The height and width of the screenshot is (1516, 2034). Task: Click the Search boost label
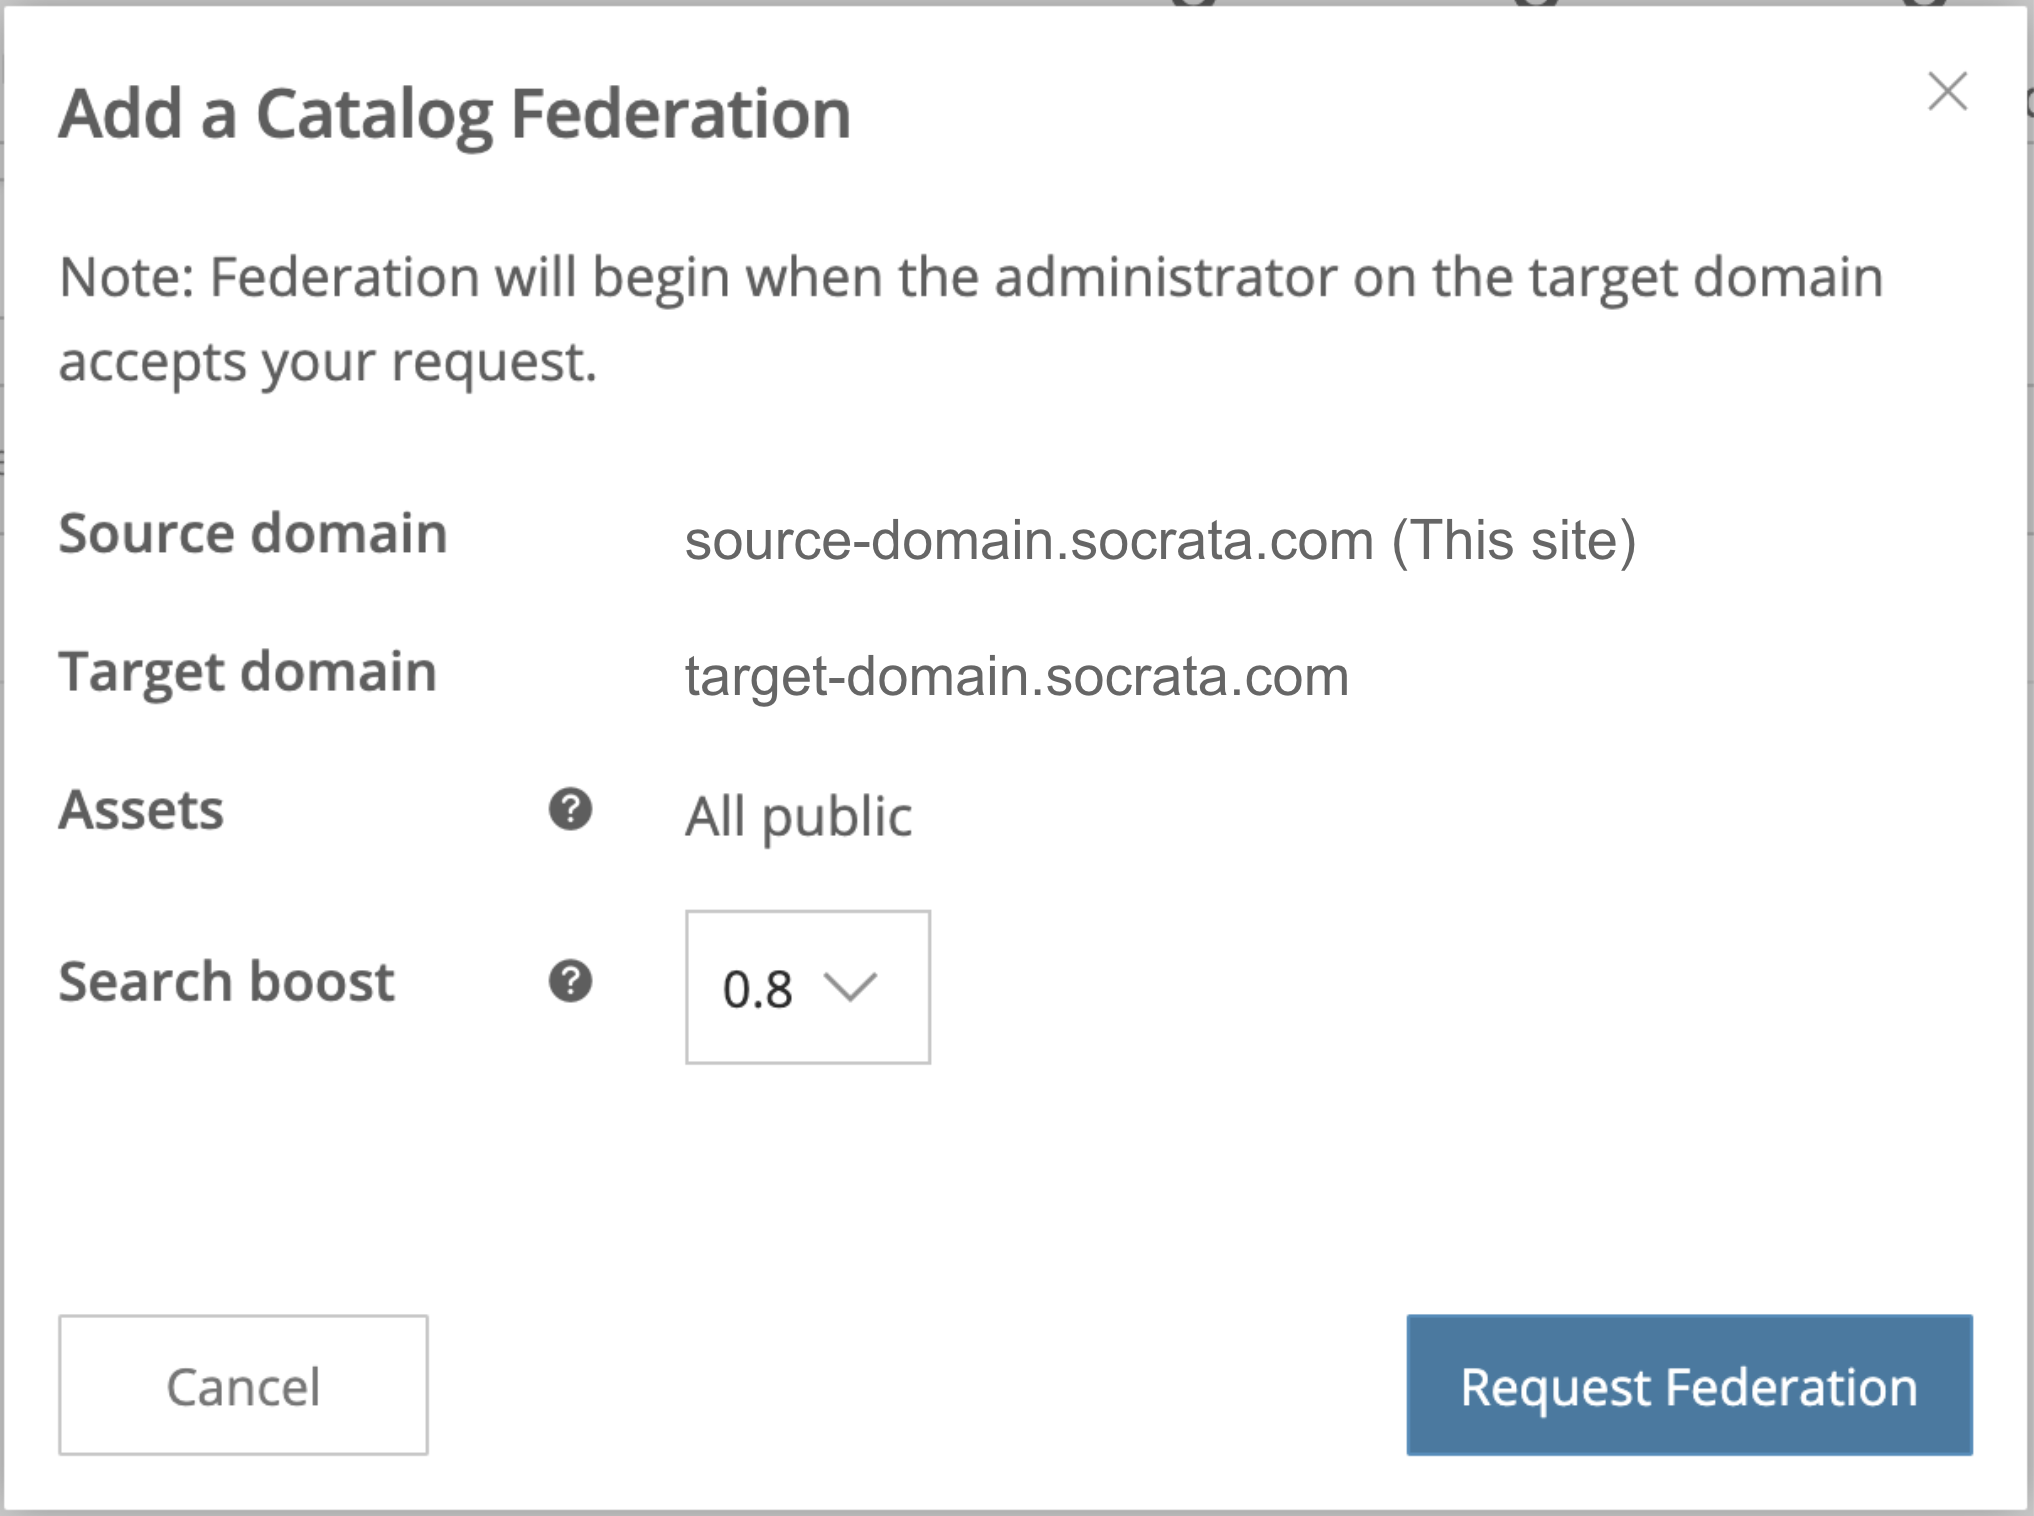tap(227, 981)
